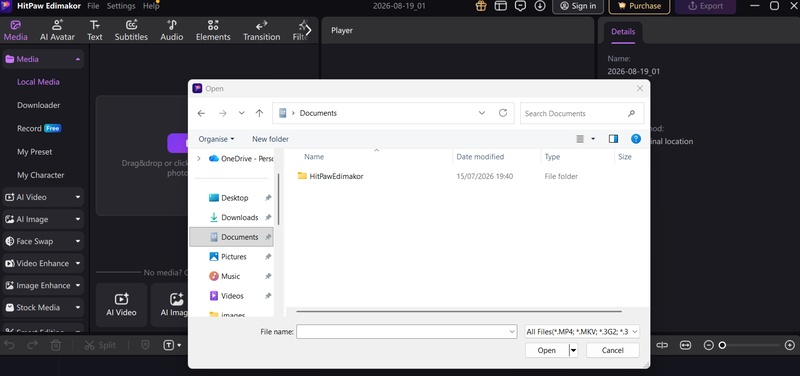
Task: Open the Settings menu
Action: (121, 6)
